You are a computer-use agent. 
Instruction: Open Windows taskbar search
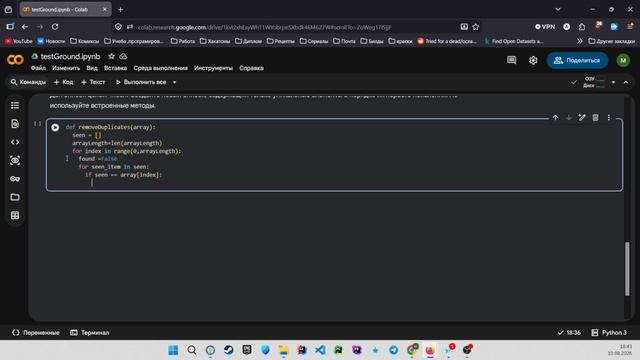click(192, 350)
